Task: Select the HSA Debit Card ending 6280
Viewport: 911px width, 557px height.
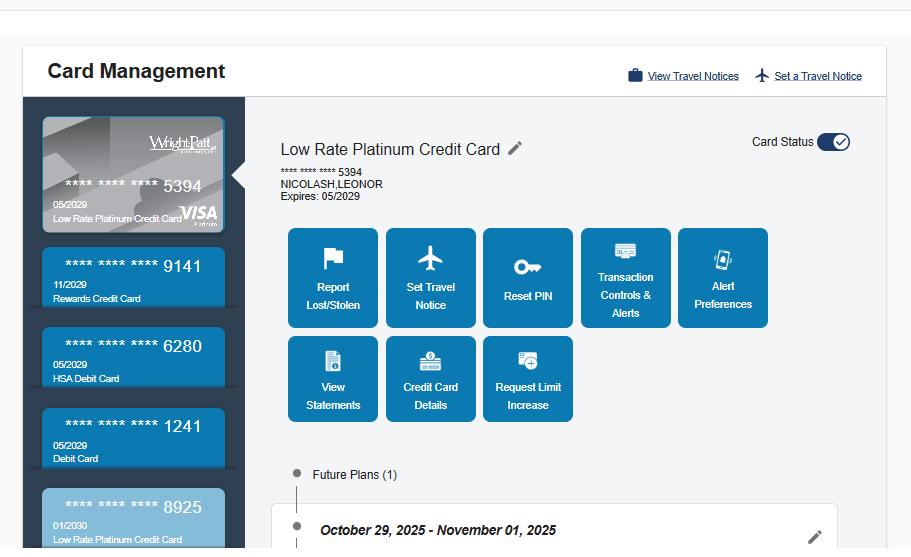Action: (133, 357)
